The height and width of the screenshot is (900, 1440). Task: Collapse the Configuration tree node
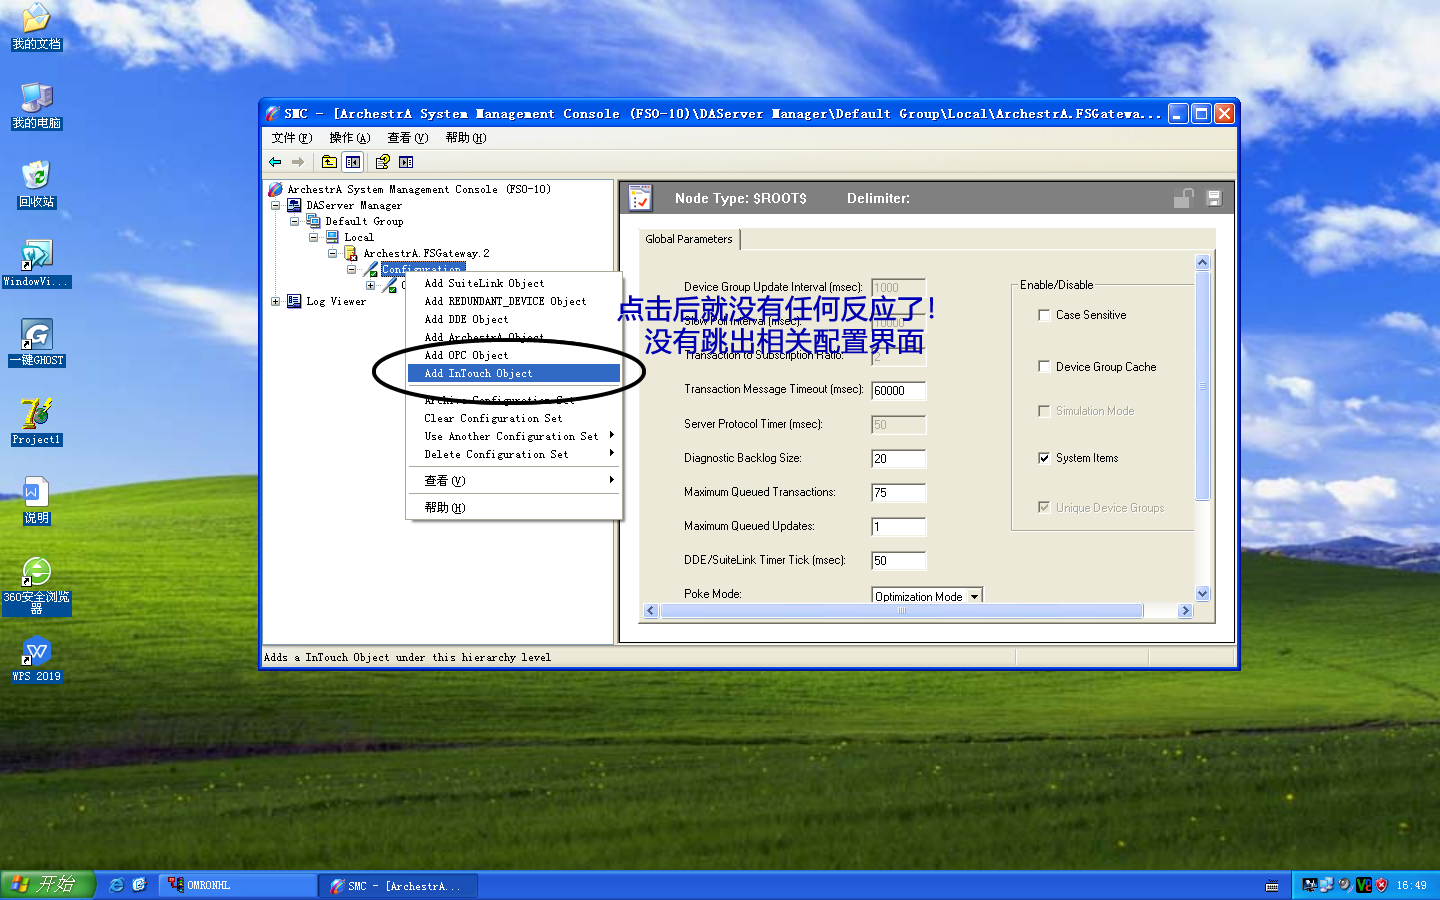(352, 269)
